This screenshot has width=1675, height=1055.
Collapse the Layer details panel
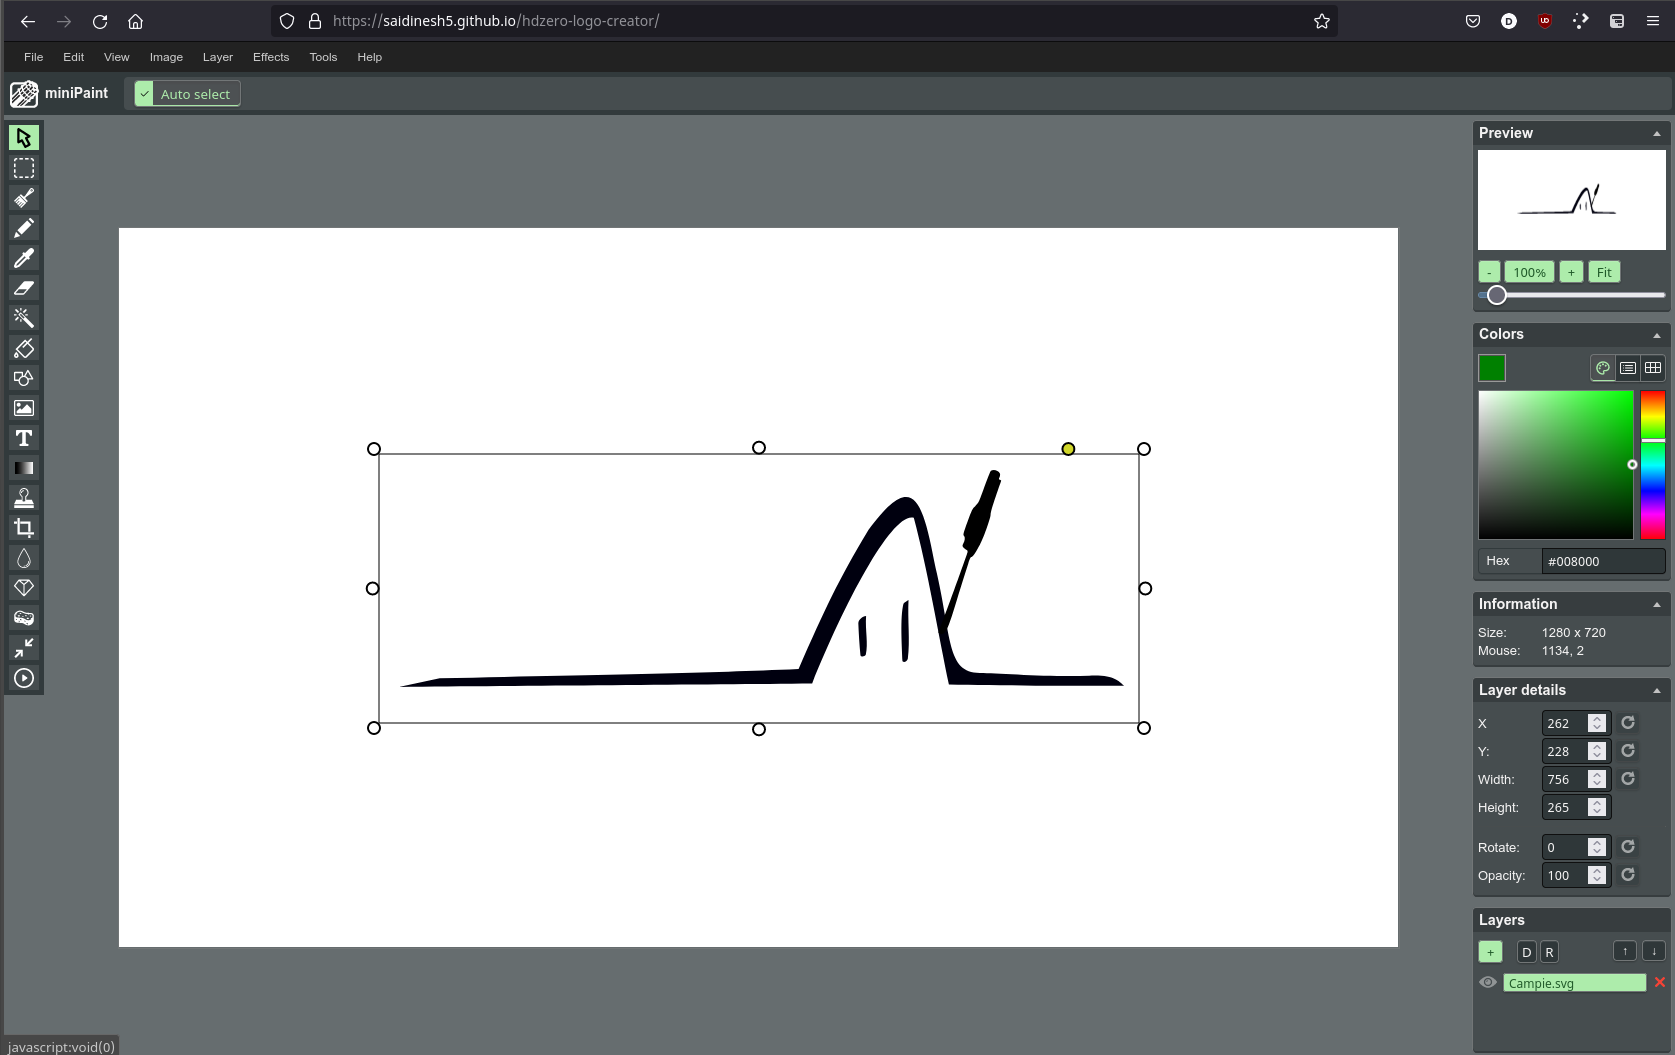(x=1656, y=691)
